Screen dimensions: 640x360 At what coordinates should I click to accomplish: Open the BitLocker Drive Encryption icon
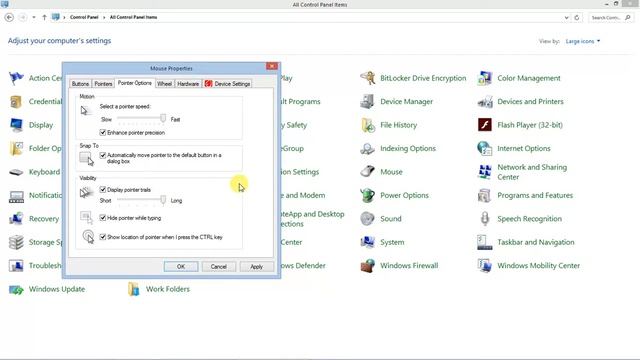coord(367,78)
